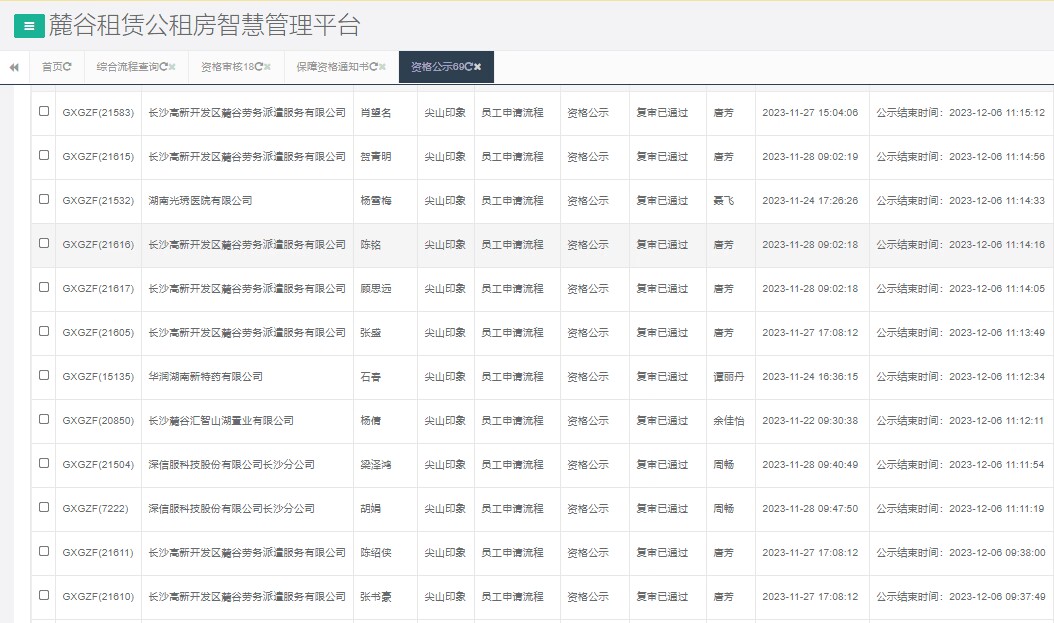The width and height of the screenshot is (1054, 623).
Task: Check the row for 湖南光琇医院有限公司
Action: (x=42, y=200)
